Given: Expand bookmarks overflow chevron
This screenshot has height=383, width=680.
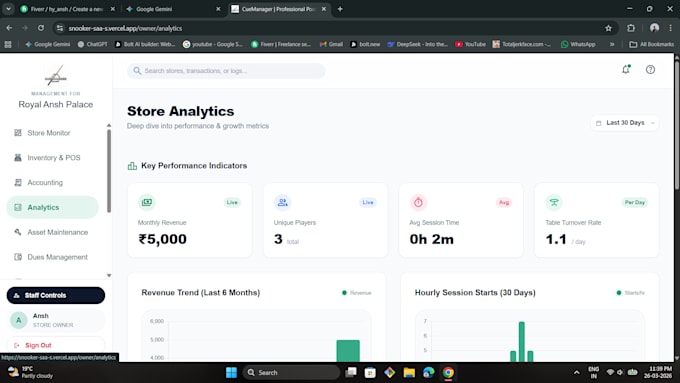Looking at the screenshot, I should [x=612, y=44].
